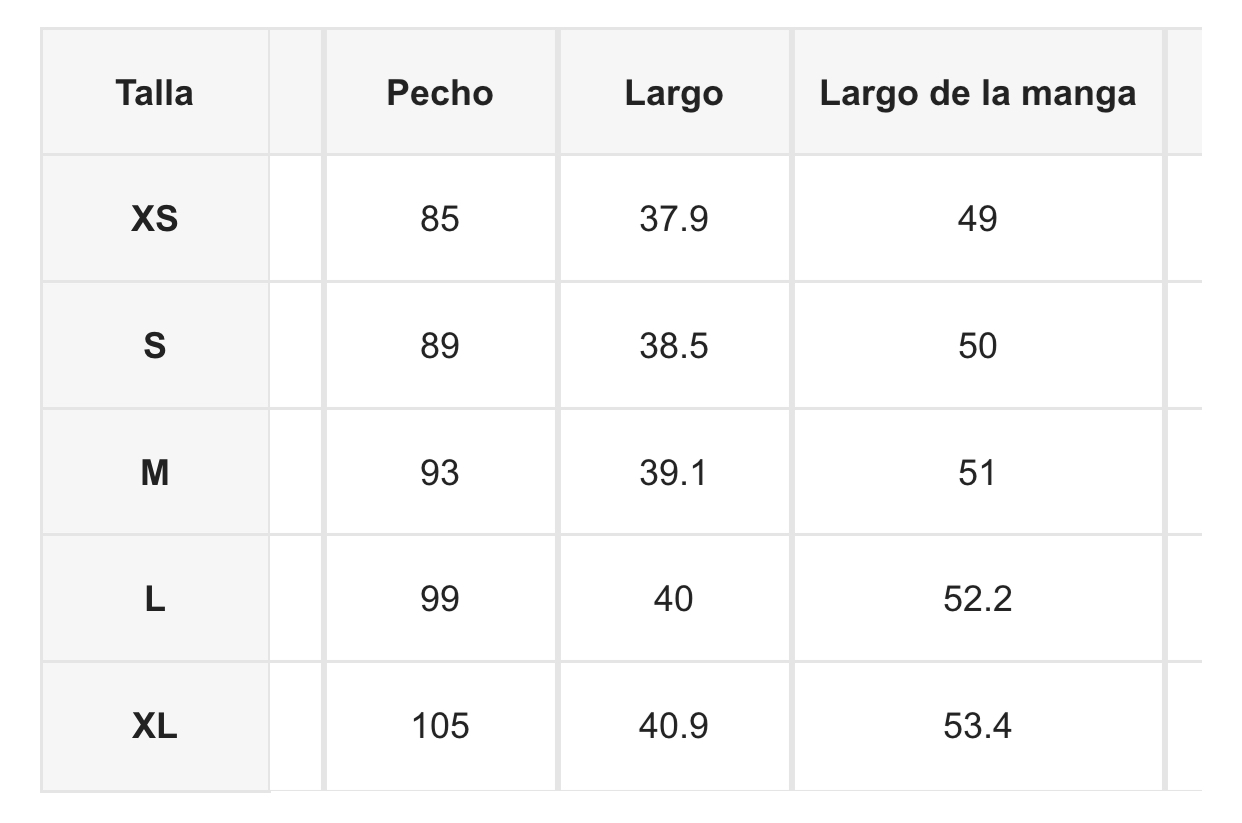Select the Largo value 38.5 cell
Viewport: 1242px width, 823px height.
click(674, 345)
